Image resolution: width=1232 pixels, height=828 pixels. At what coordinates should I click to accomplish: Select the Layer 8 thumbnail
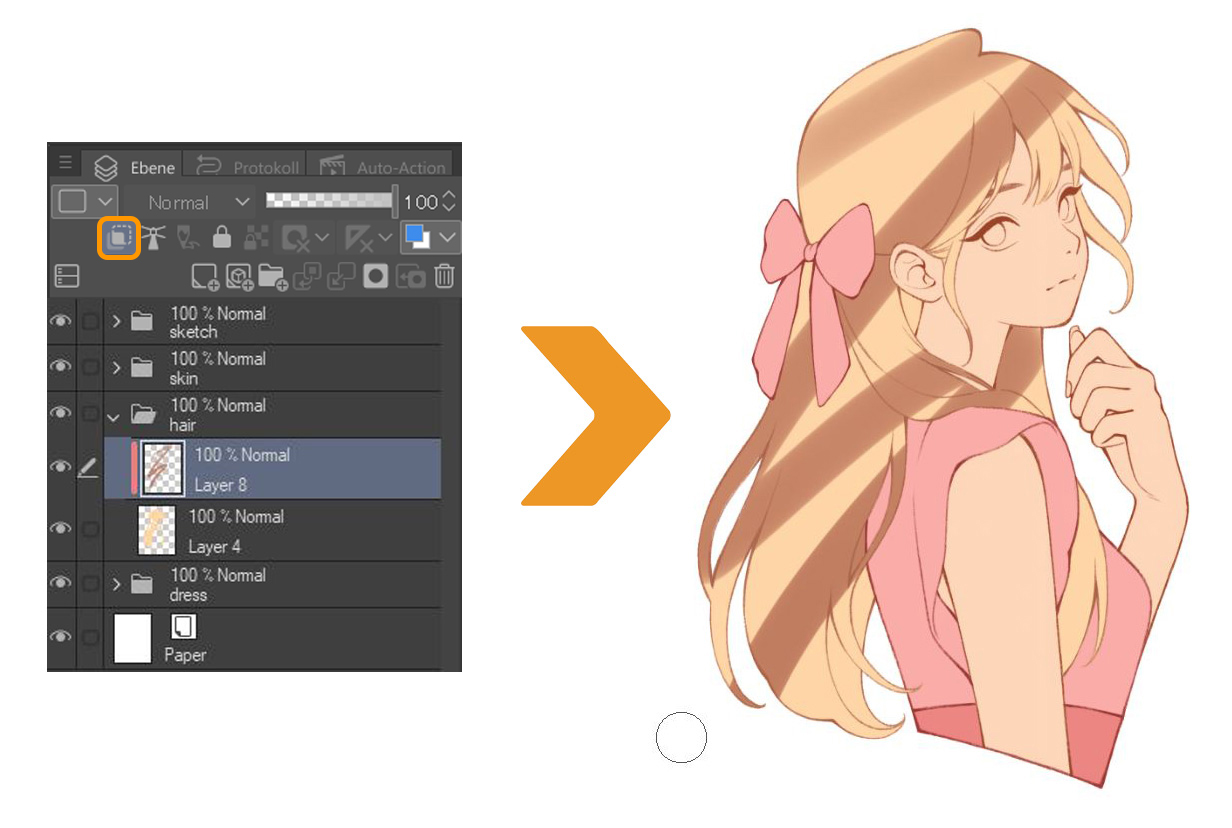click(163, 468)
